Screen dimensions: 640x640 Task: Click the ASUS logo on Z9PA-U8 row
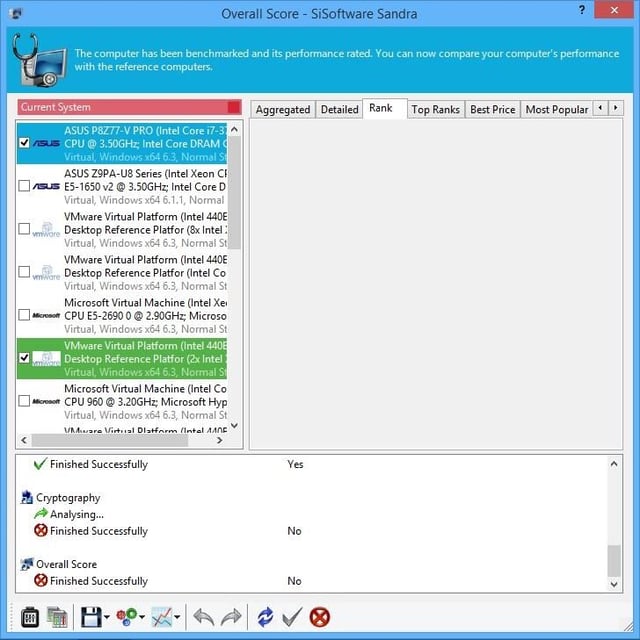pyautogui.click(x=46, y=187)
